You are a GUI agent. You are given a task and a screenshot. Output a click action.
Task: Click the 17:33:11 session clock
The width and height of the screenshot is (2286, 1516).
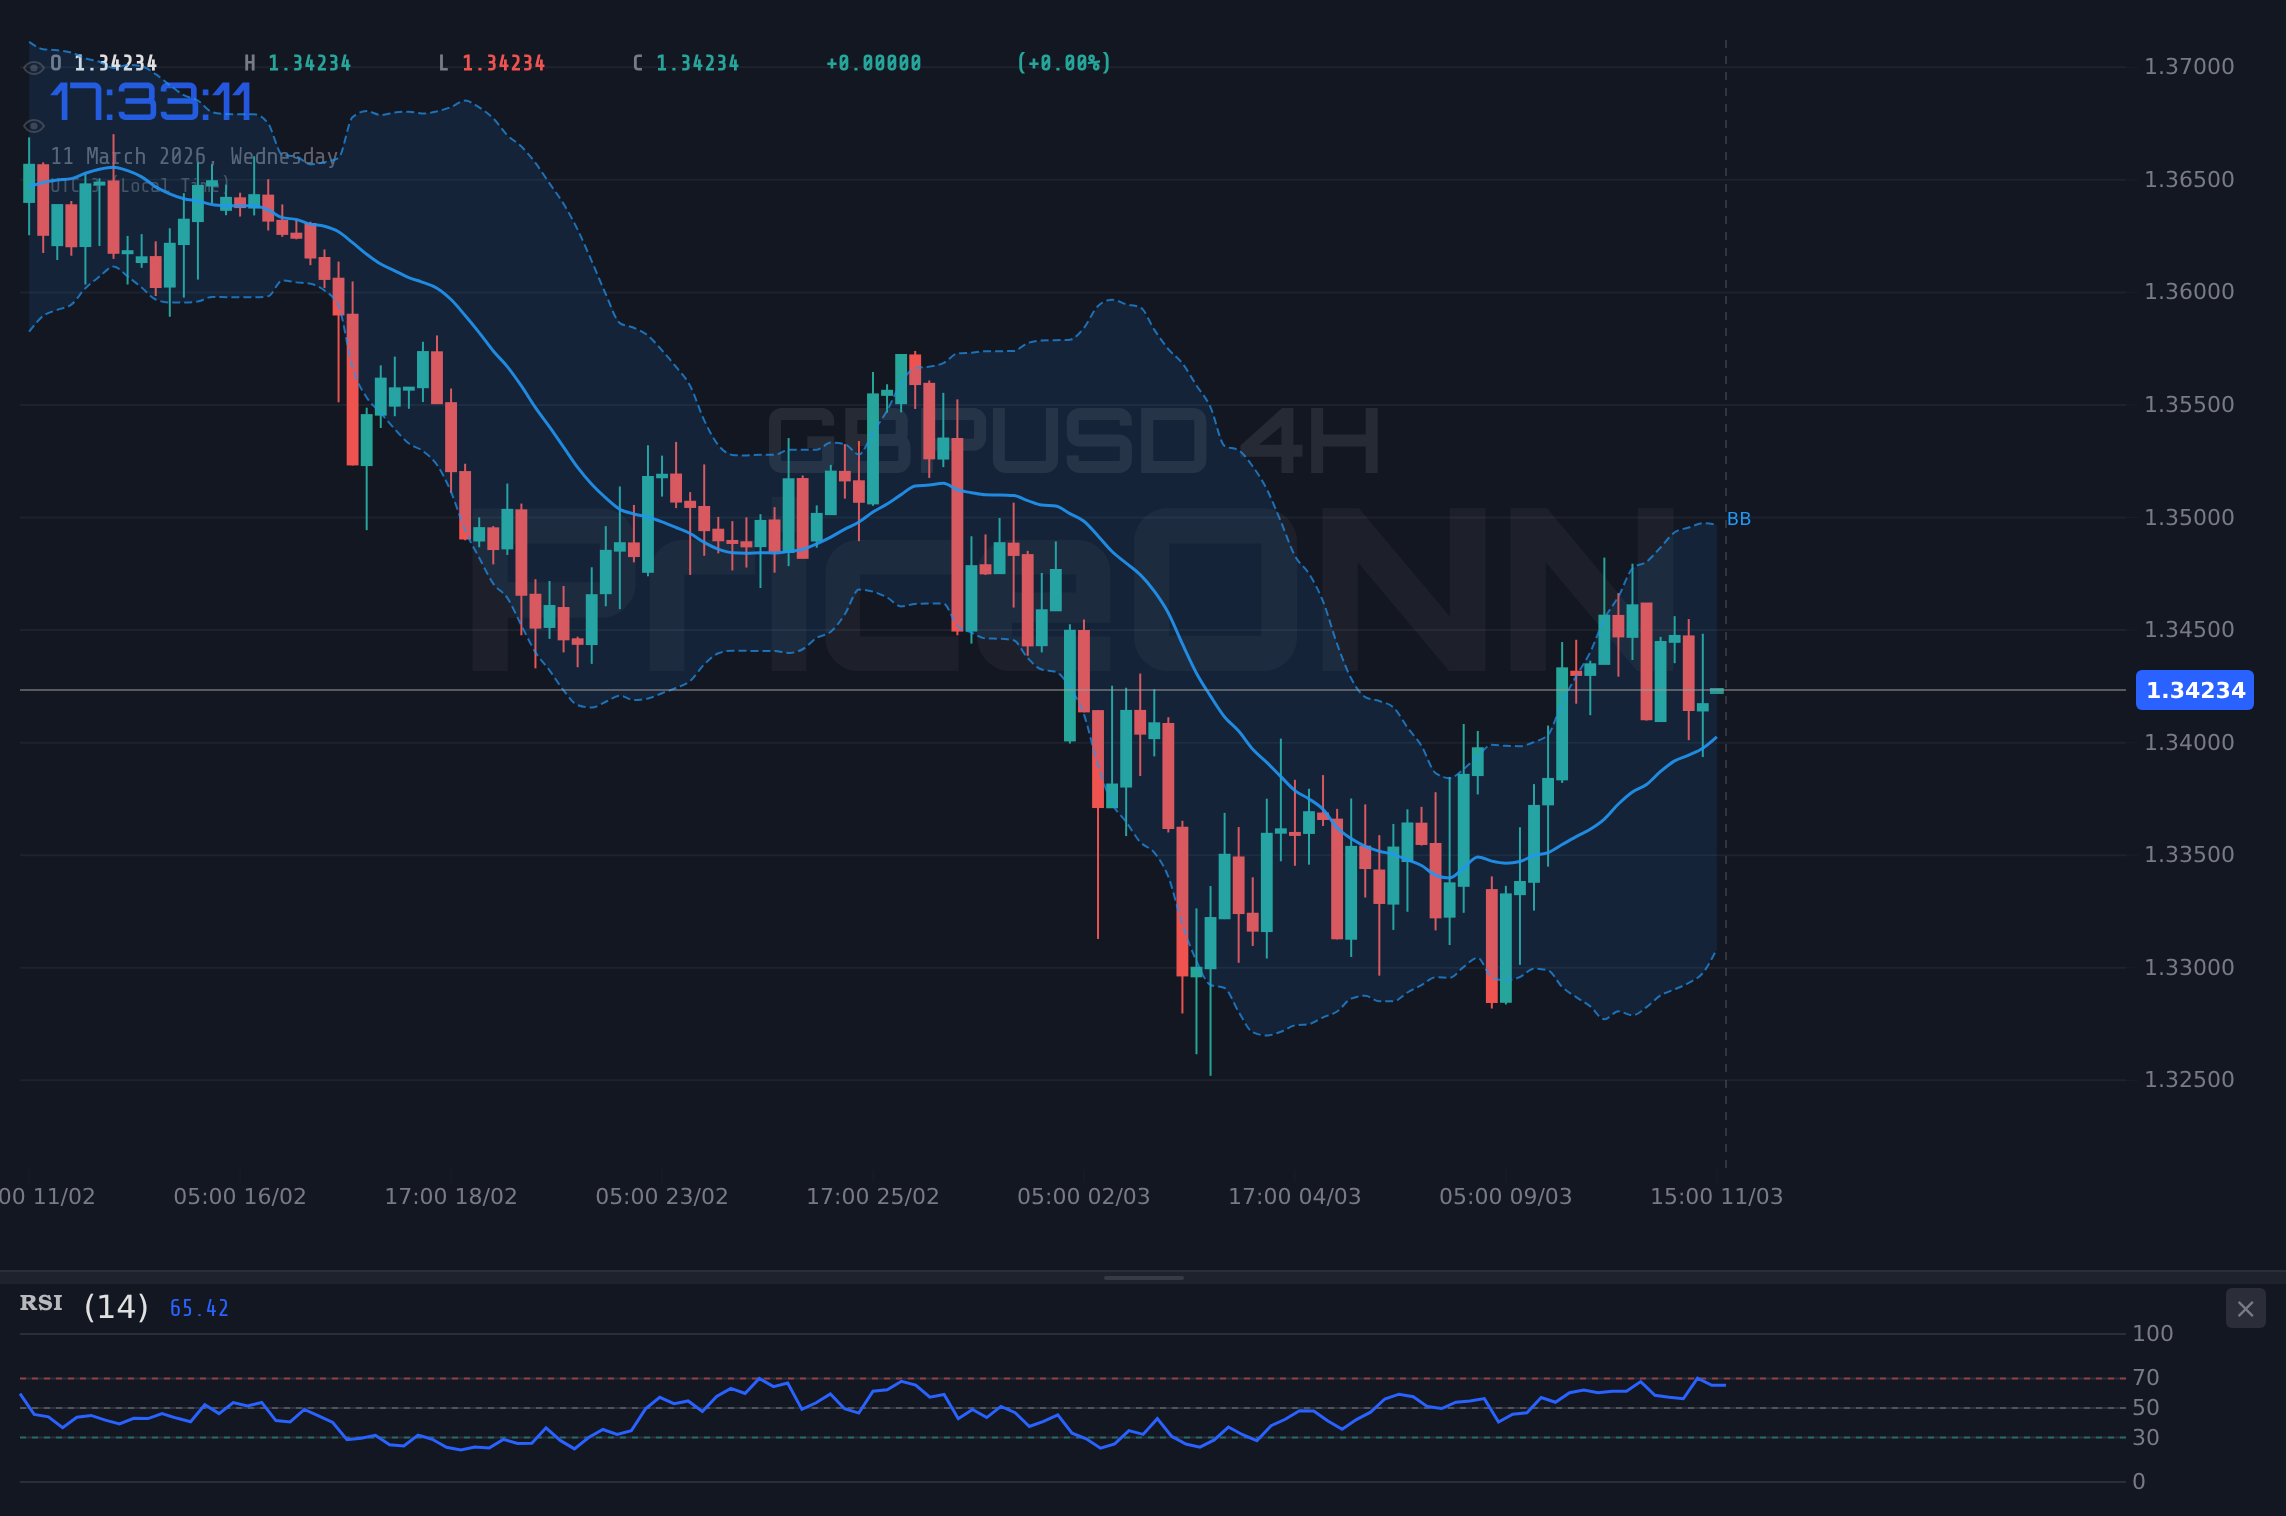(152, 102)
